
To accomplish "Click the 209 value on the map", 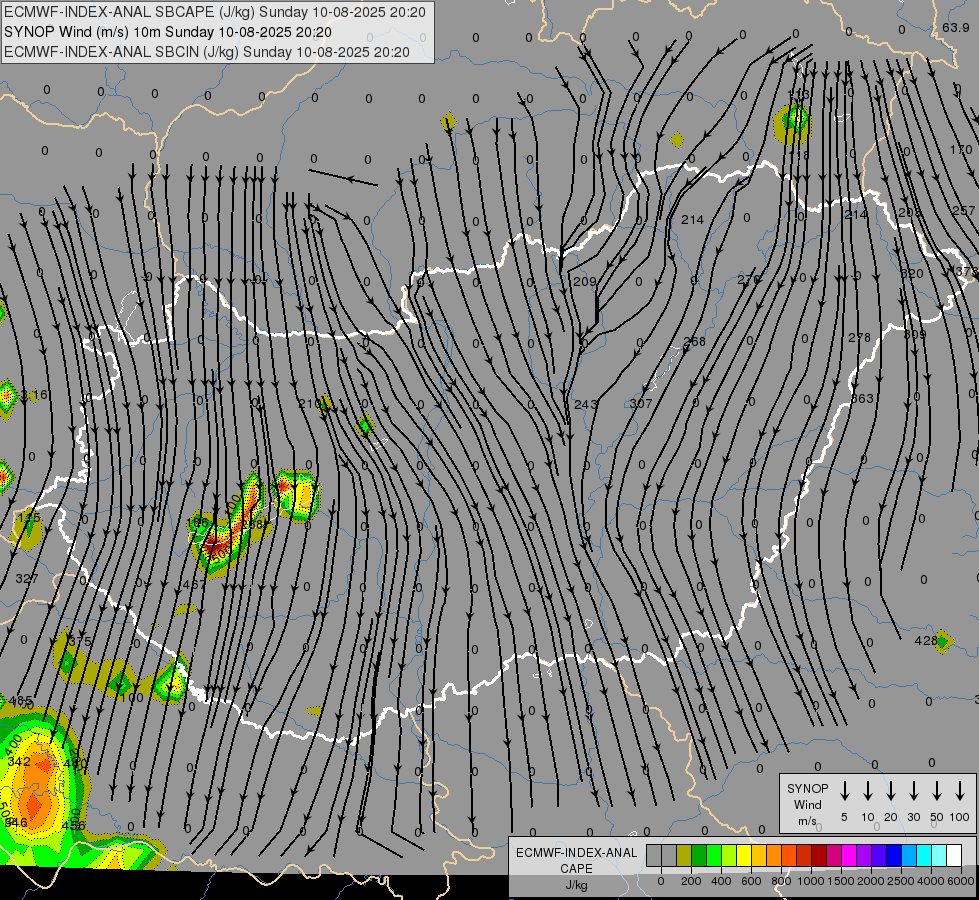I will [584, 282].
